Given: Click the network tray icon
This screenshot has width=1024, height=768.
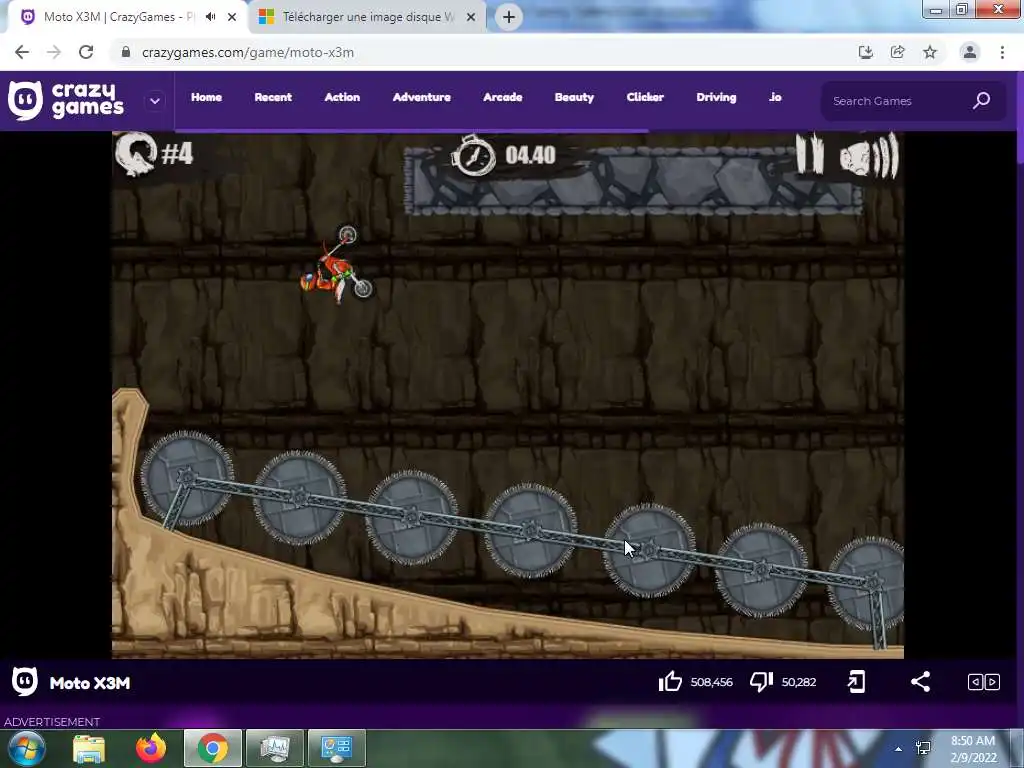Looking at the screenshot, I should pos(923,748).
